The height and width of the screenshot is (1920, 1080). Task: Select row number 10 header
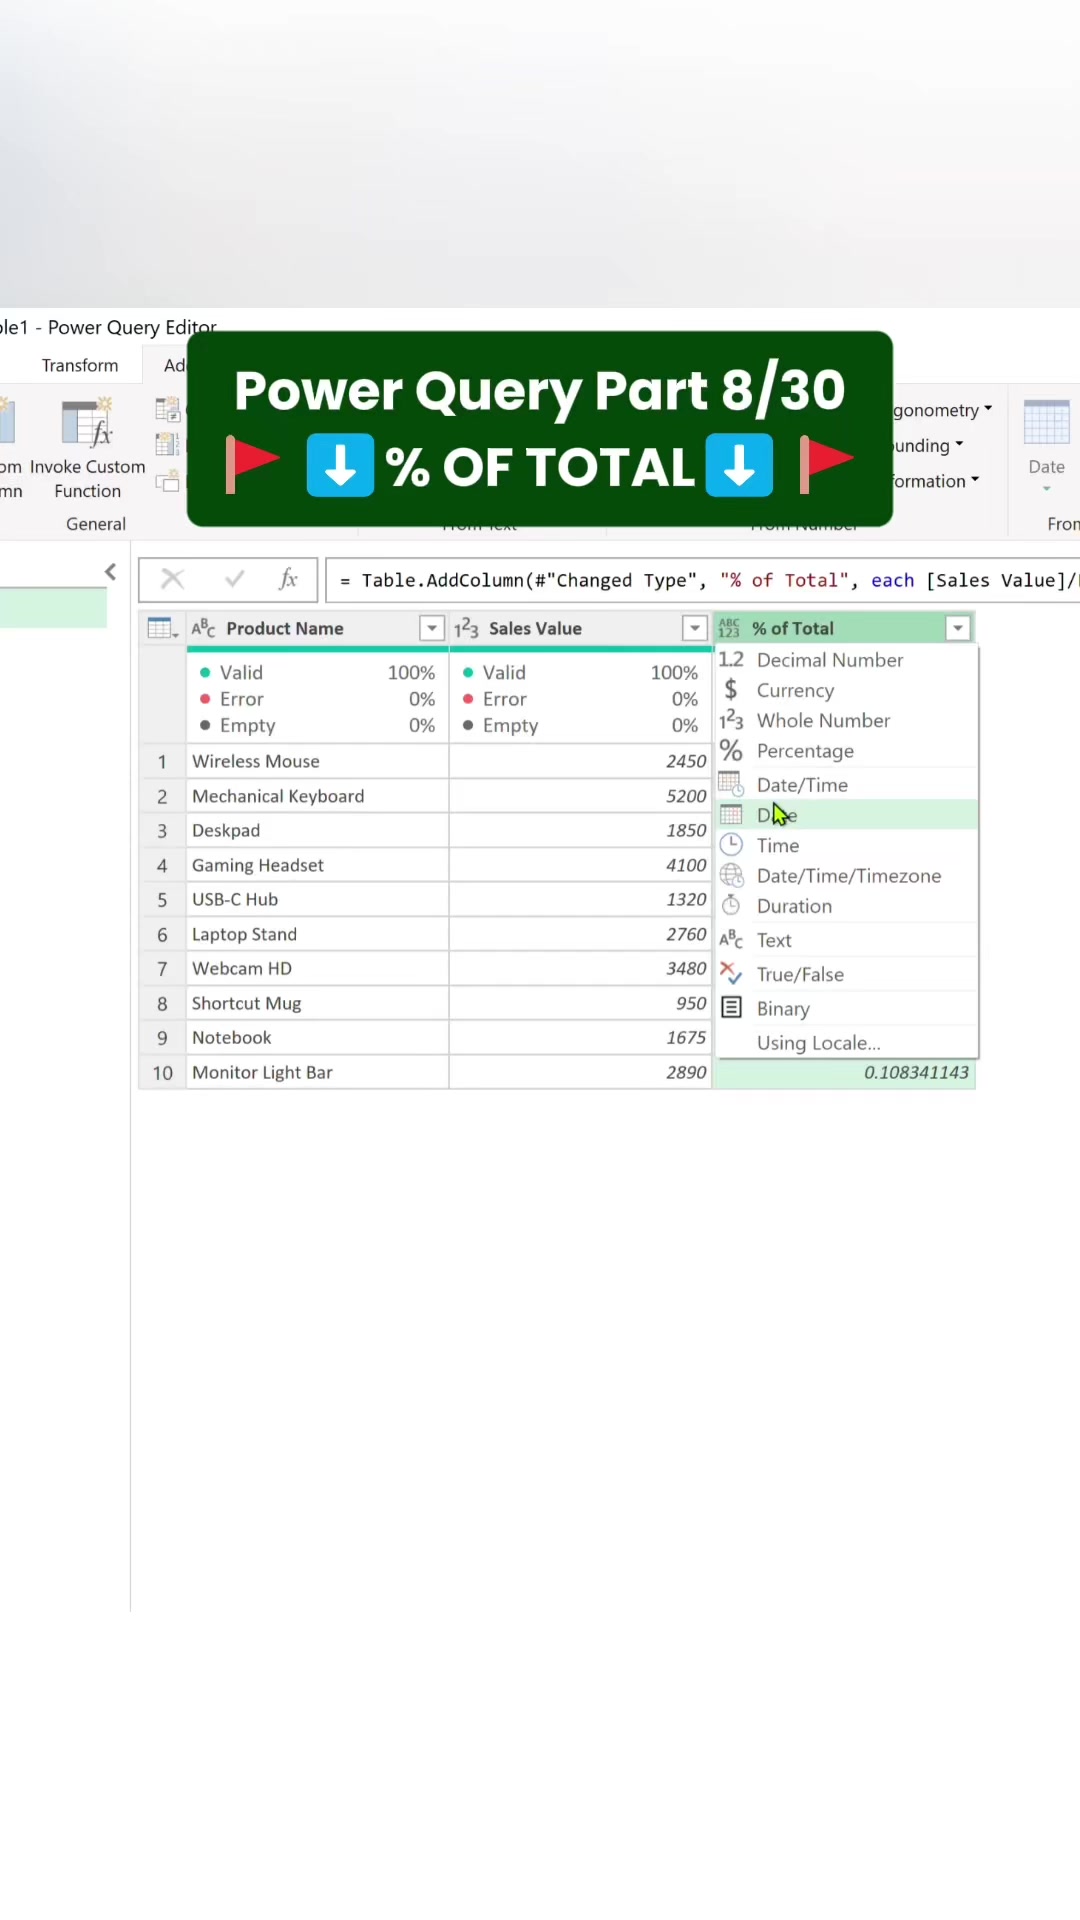coord(162,1072)
